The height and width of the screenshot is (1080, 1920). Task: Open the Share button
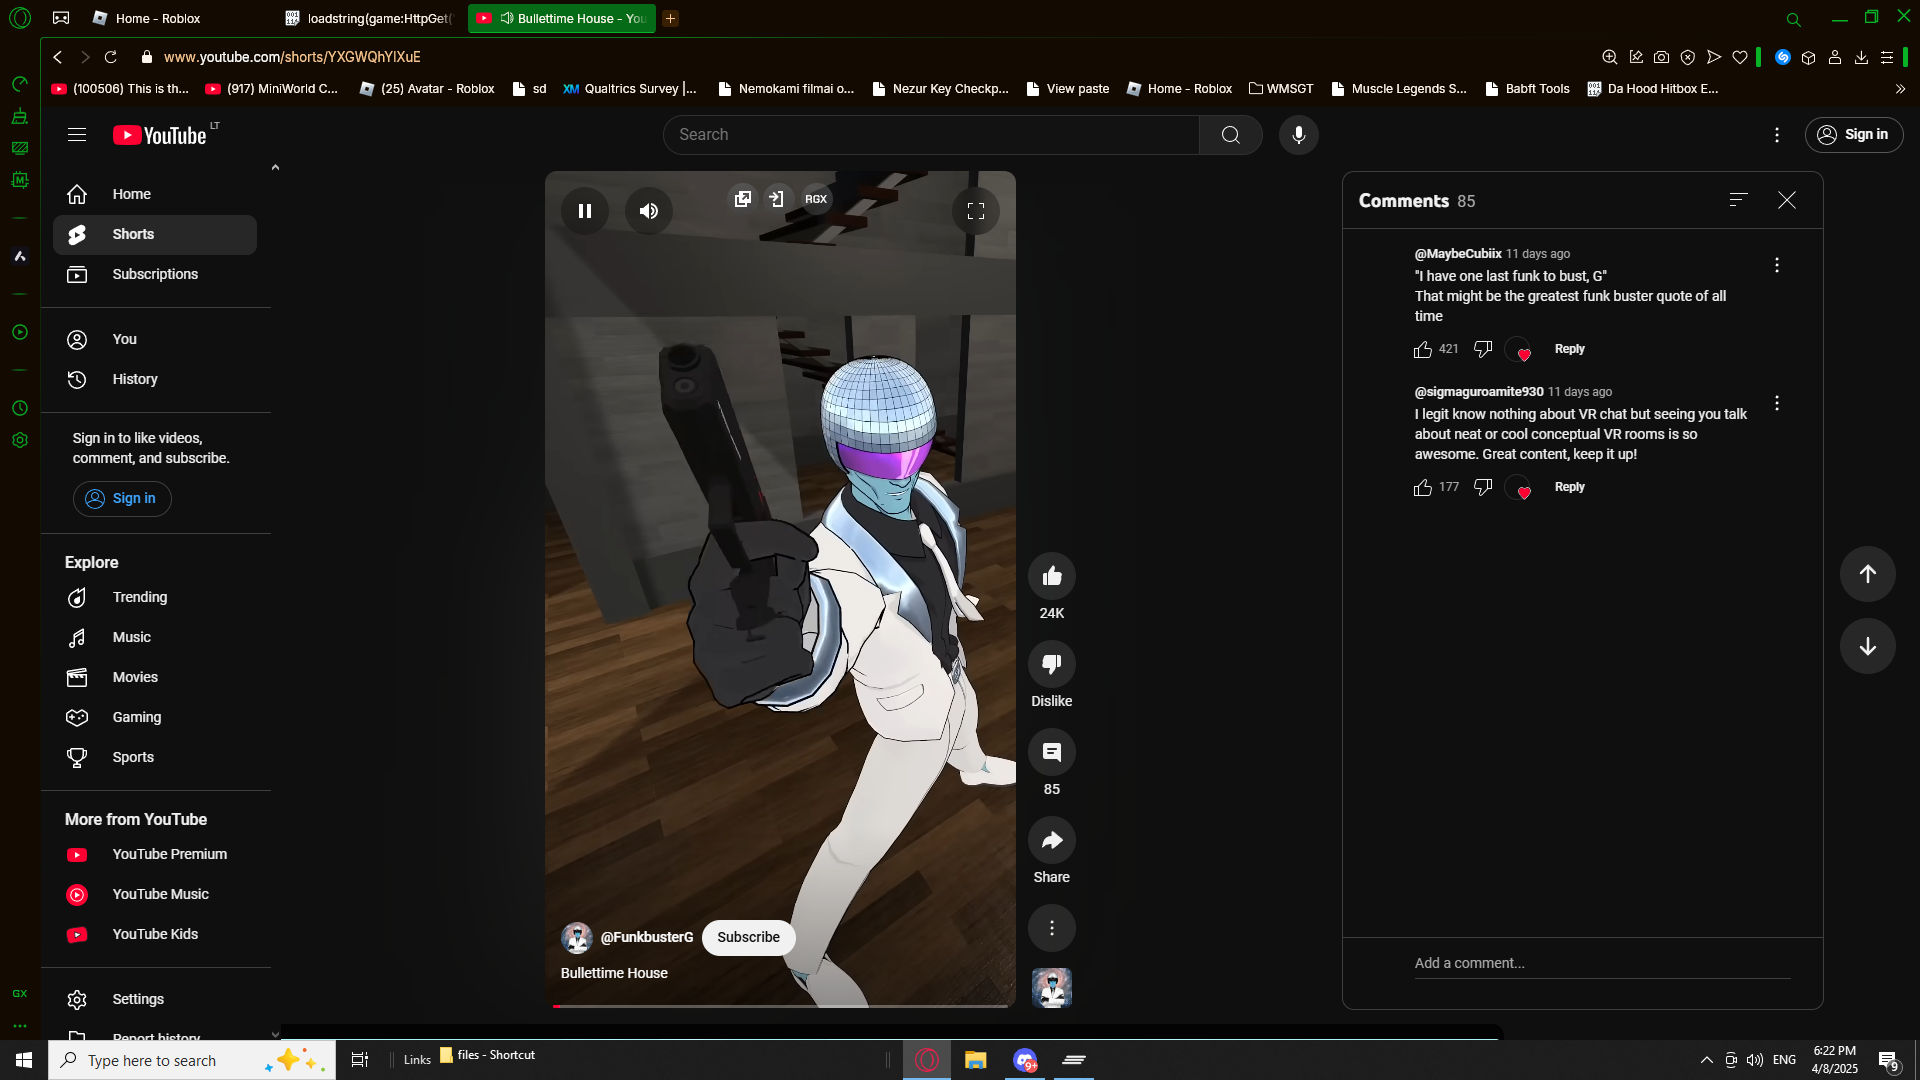point(1051,841)
